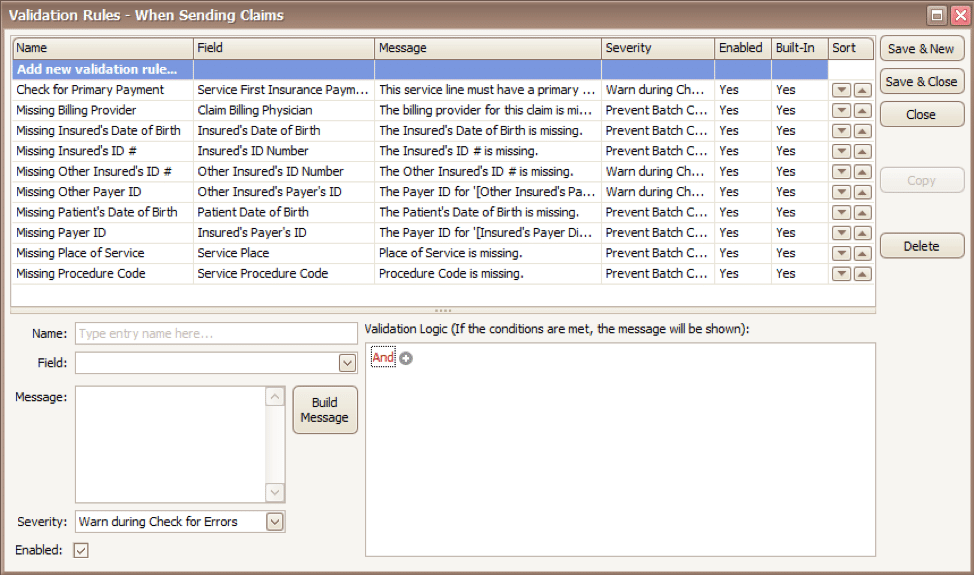
Task: Move Missing Patient's Date of Birth down
Action: (x=841, y=213)
